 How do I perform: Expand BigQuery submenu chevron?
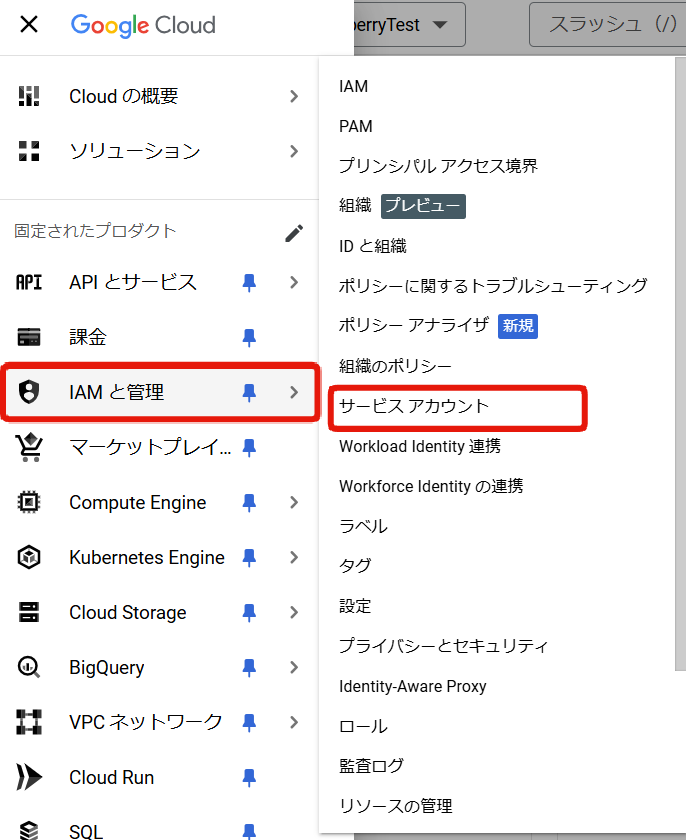point(294,668)
